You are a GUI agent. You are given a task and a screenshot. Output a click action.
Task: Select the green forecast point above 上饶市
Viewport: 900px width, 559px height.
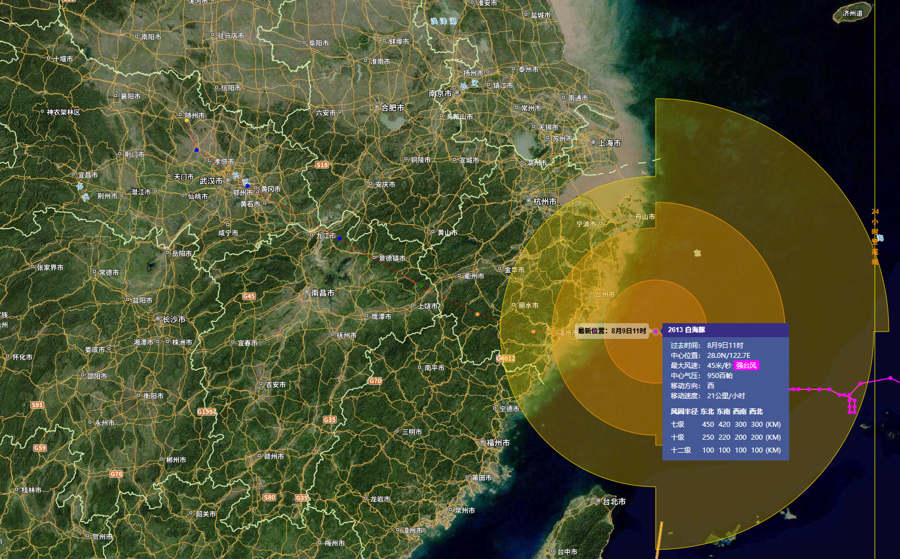point(421,285)
